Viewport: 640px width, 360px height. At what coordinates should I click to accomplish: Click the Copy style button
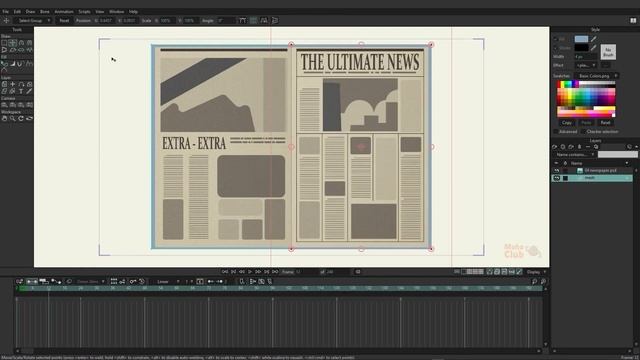[567, 123]
